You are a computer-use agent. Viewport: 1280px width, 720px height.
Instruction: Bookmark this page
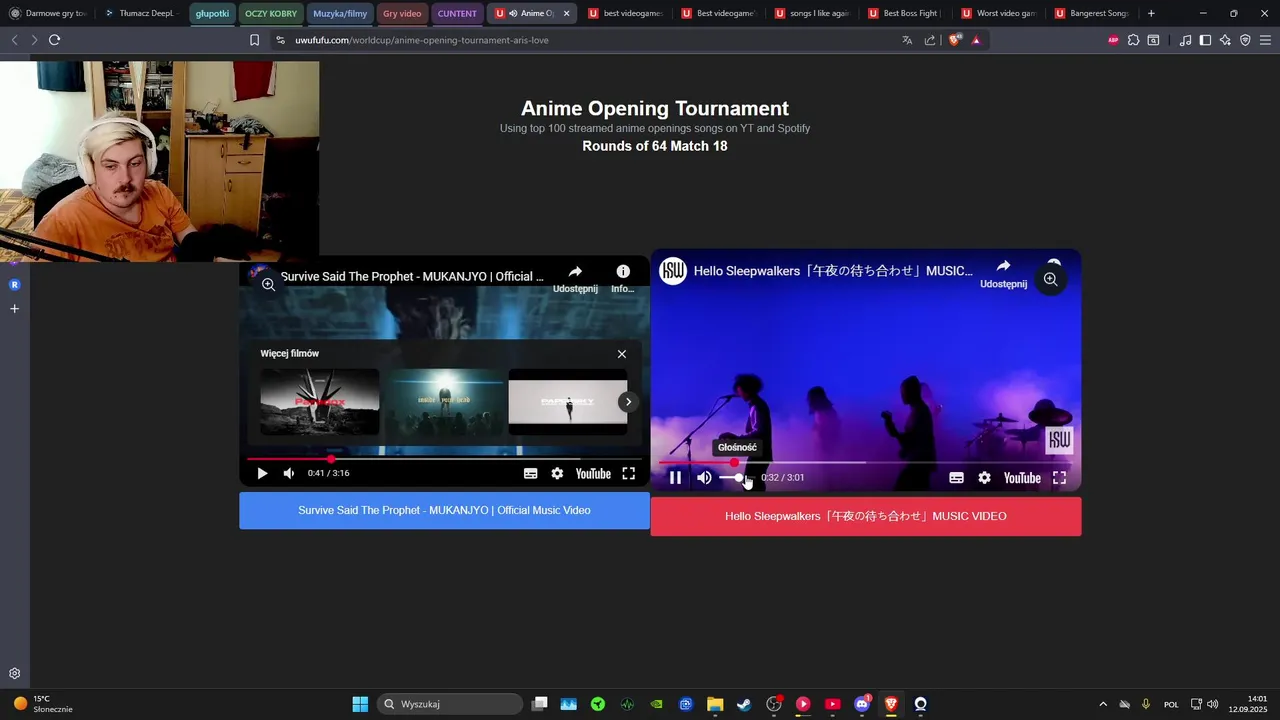(x=254, y=40)
